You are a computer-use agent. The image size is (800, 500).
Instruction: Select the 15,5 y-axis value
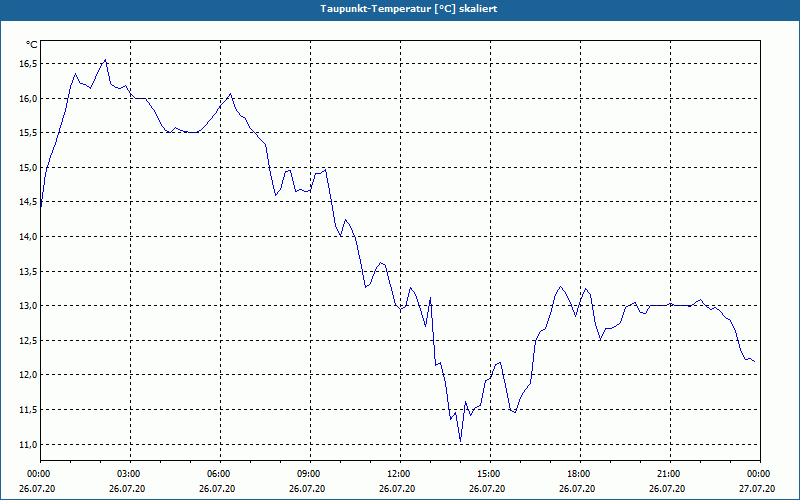pos(28,133)
